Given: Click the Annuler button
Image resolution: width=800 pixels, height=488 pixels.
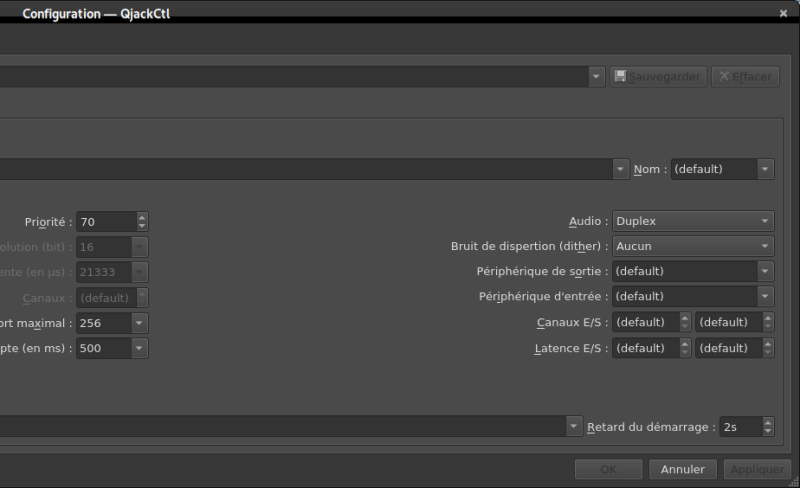Looking at the screenshot, I should (683, 469).
